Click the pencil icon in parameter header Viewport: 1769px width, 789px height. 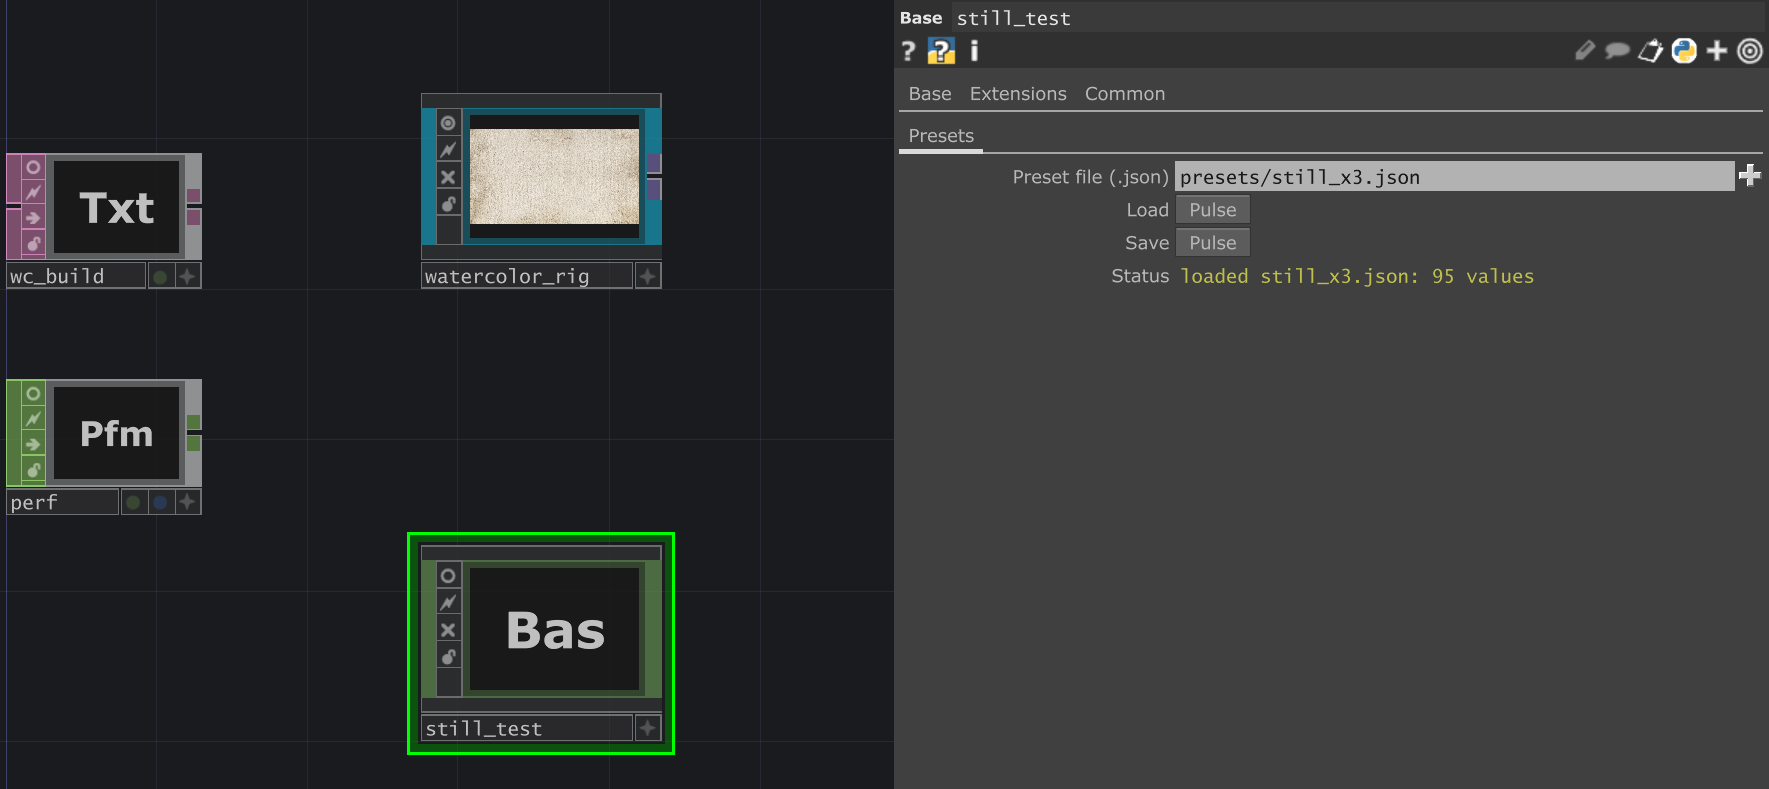click(x=1585, y=51)
